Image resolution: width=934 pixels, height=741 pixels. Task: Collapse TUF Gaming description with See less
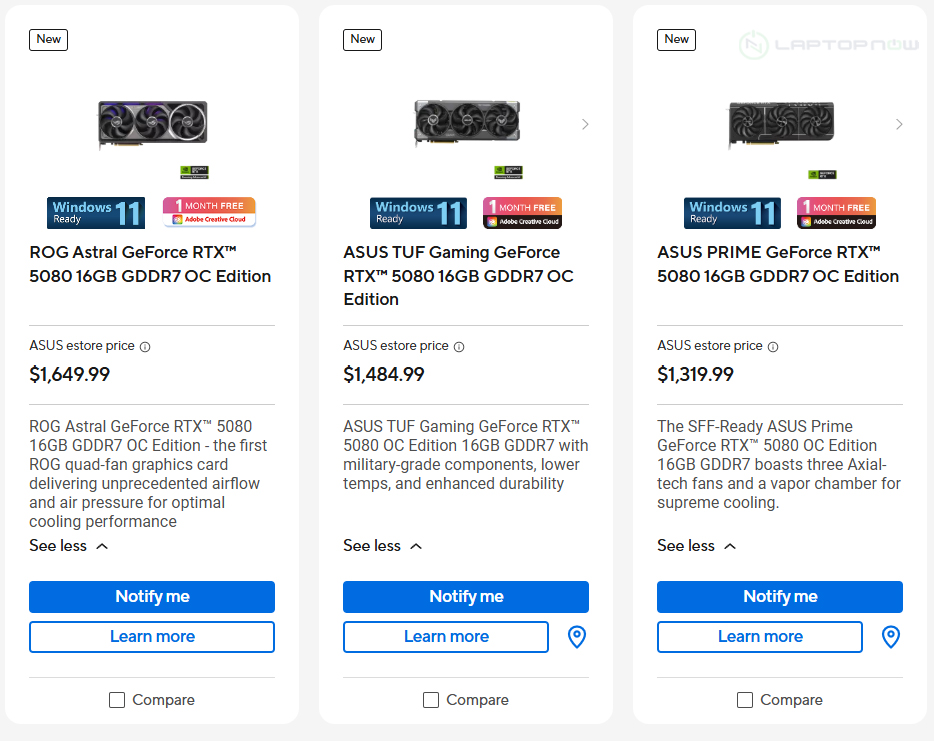383,546
